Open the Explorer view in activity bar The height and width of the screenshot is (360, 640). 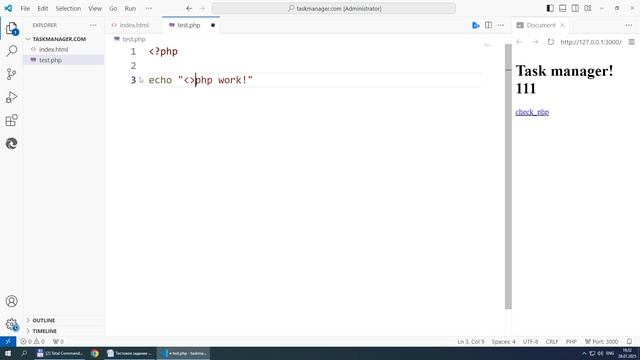point(11,29)
